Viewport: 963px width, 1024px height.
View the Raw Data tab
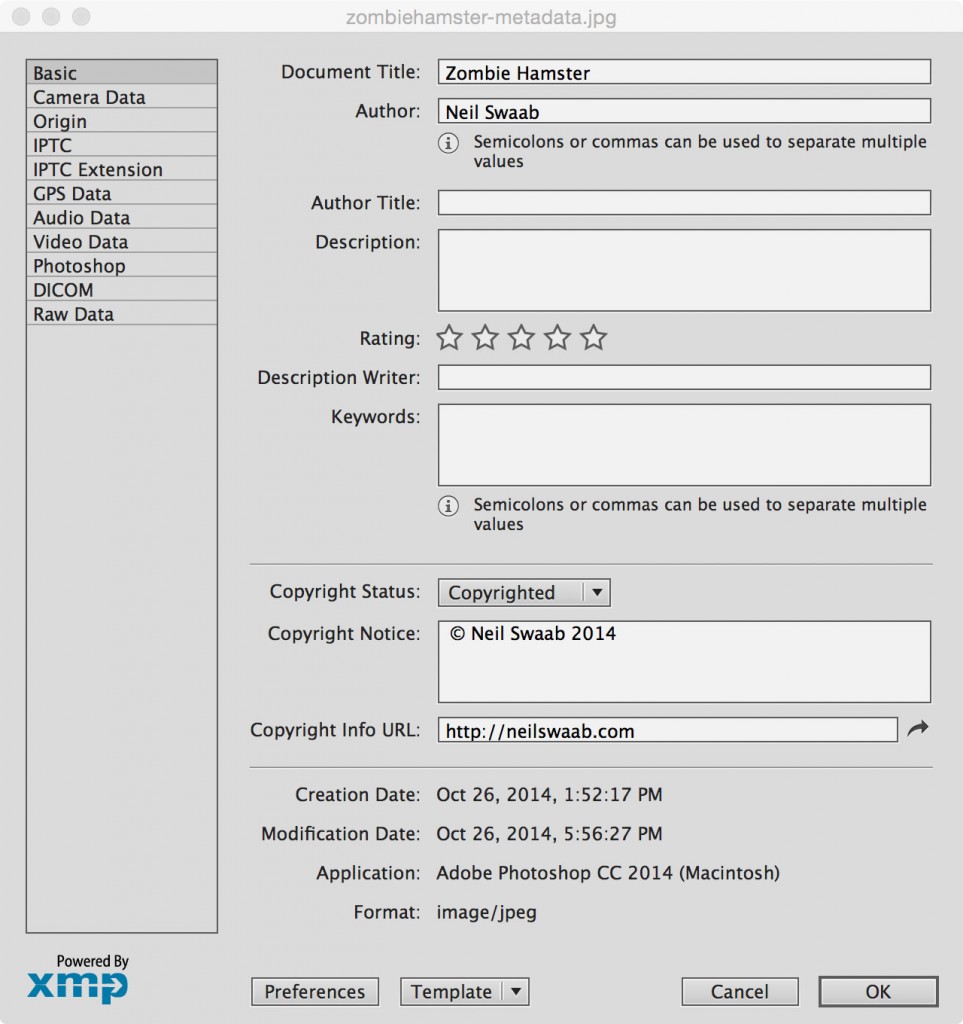(x=121, y=314)
